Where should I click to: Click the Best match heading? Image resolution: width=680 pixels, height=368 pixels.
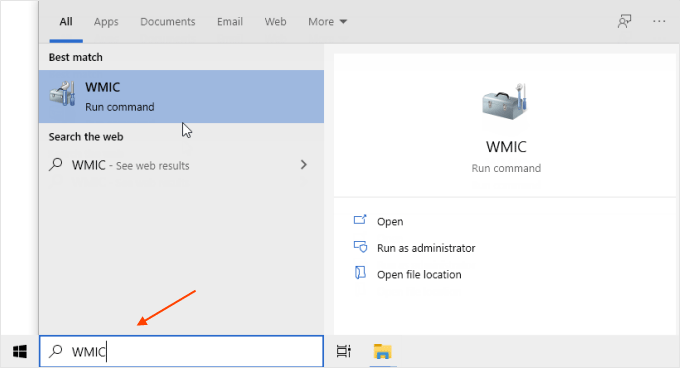pyautogui.click(x=75, y=57)
